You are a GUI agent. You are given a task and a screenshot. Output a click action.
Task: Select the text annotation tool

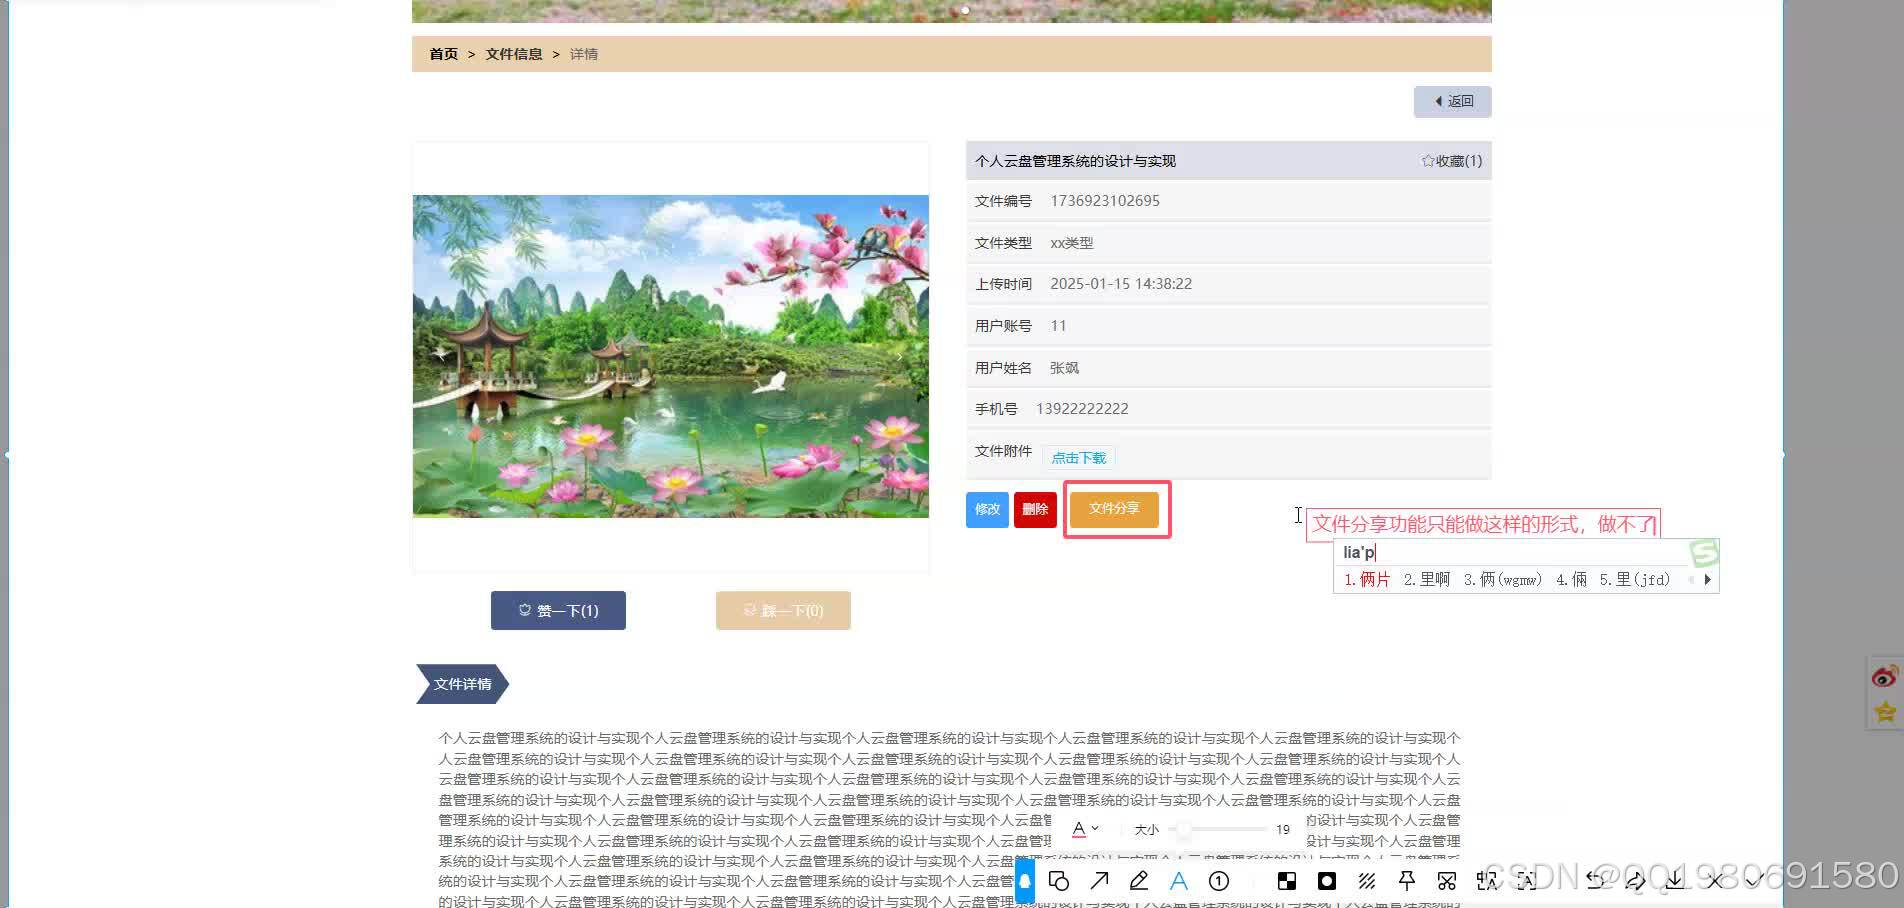(x=1179, y=880)
